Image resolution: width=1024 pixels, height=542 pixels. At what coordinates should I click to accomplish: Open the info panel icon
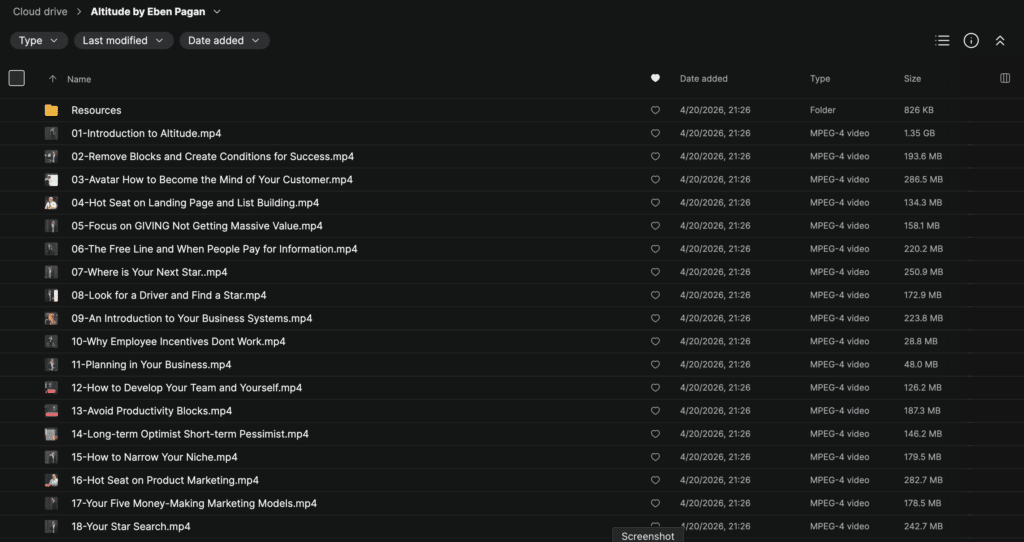click(x=971, y=41)
